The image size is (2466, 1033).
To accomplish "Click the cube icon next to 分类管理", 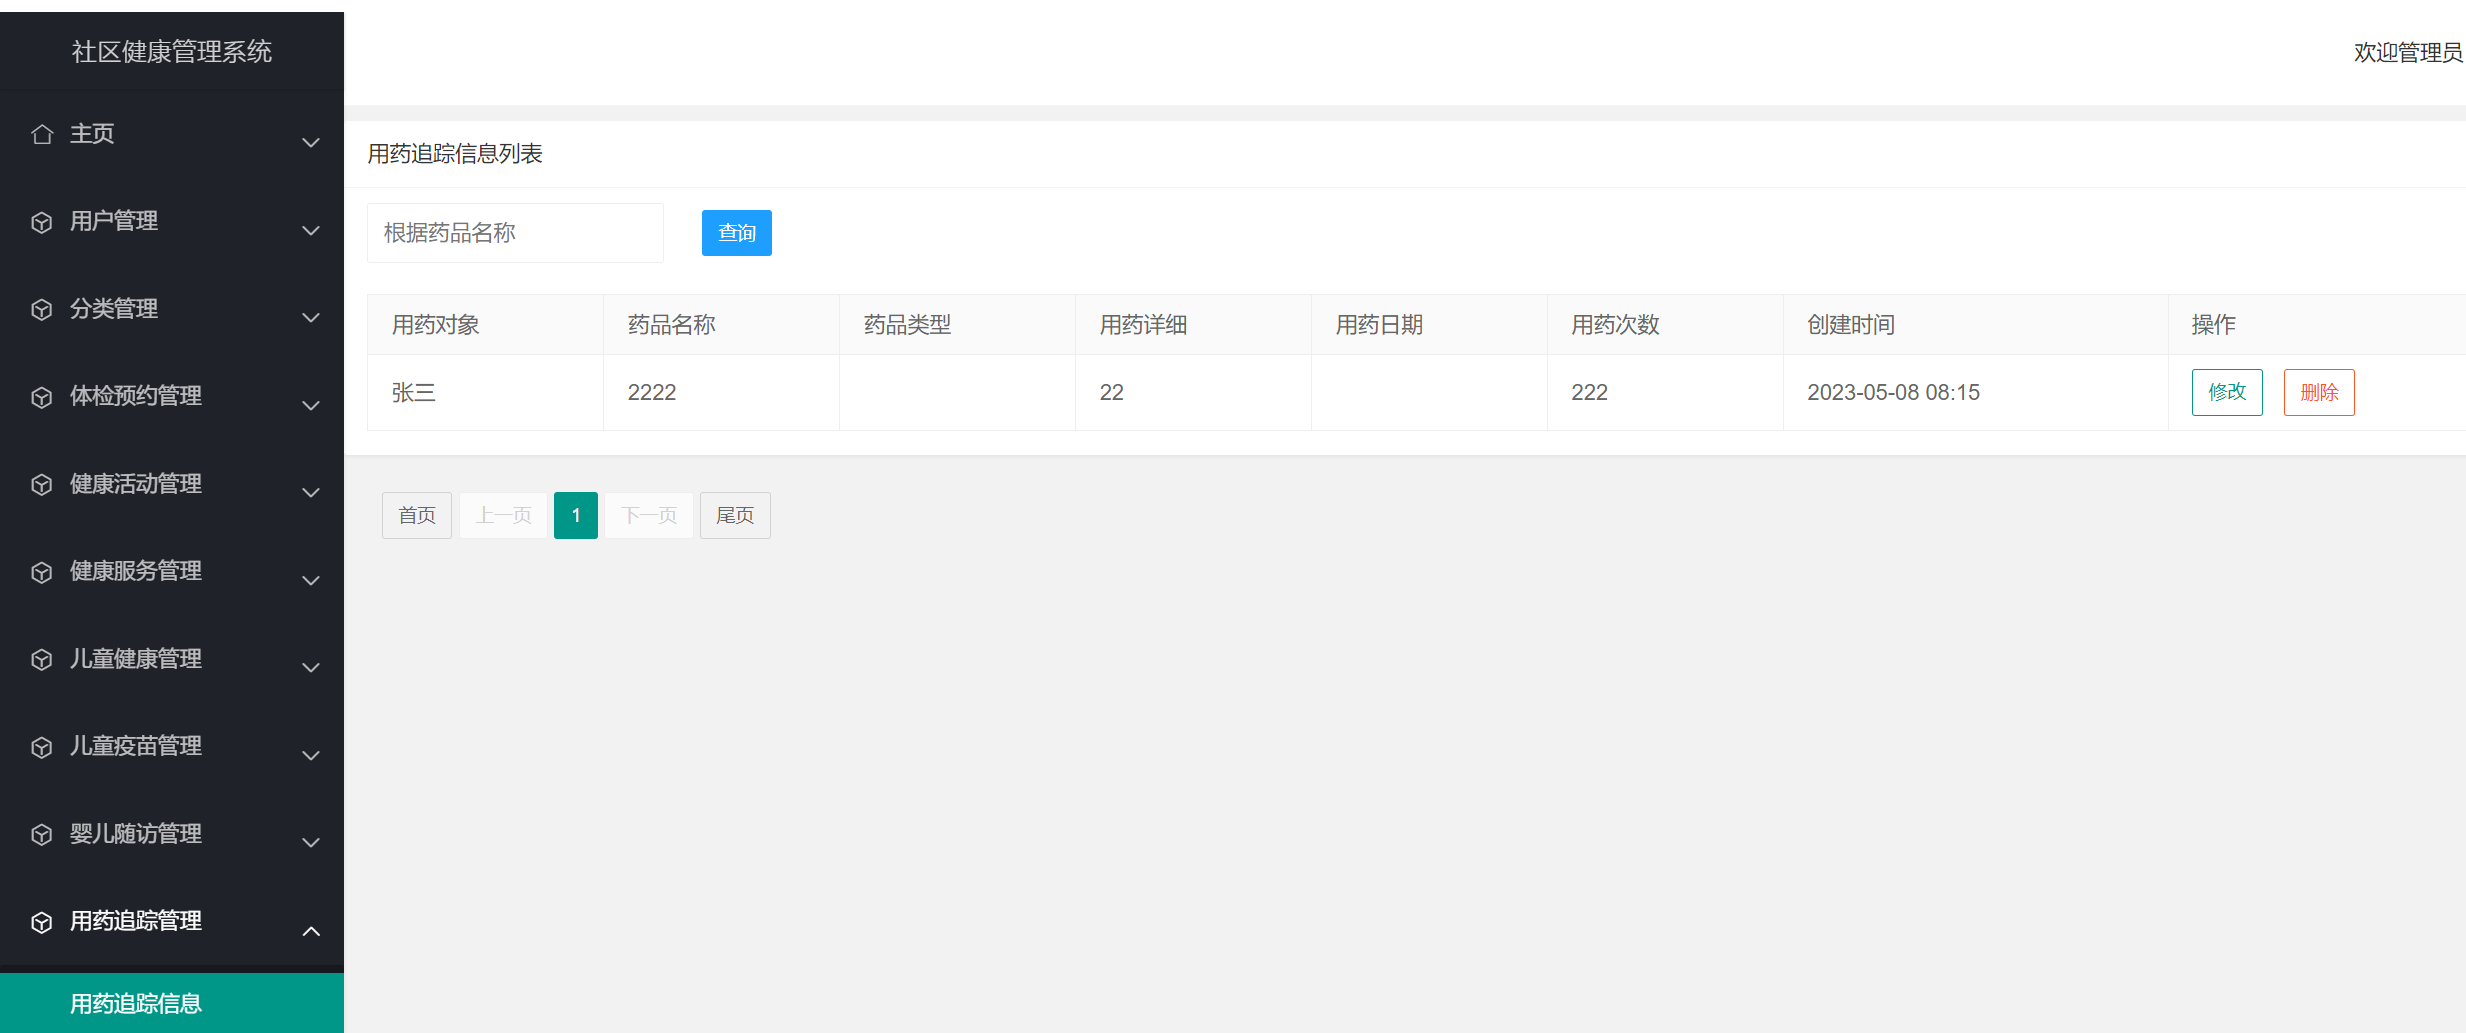I will [42, 309].
